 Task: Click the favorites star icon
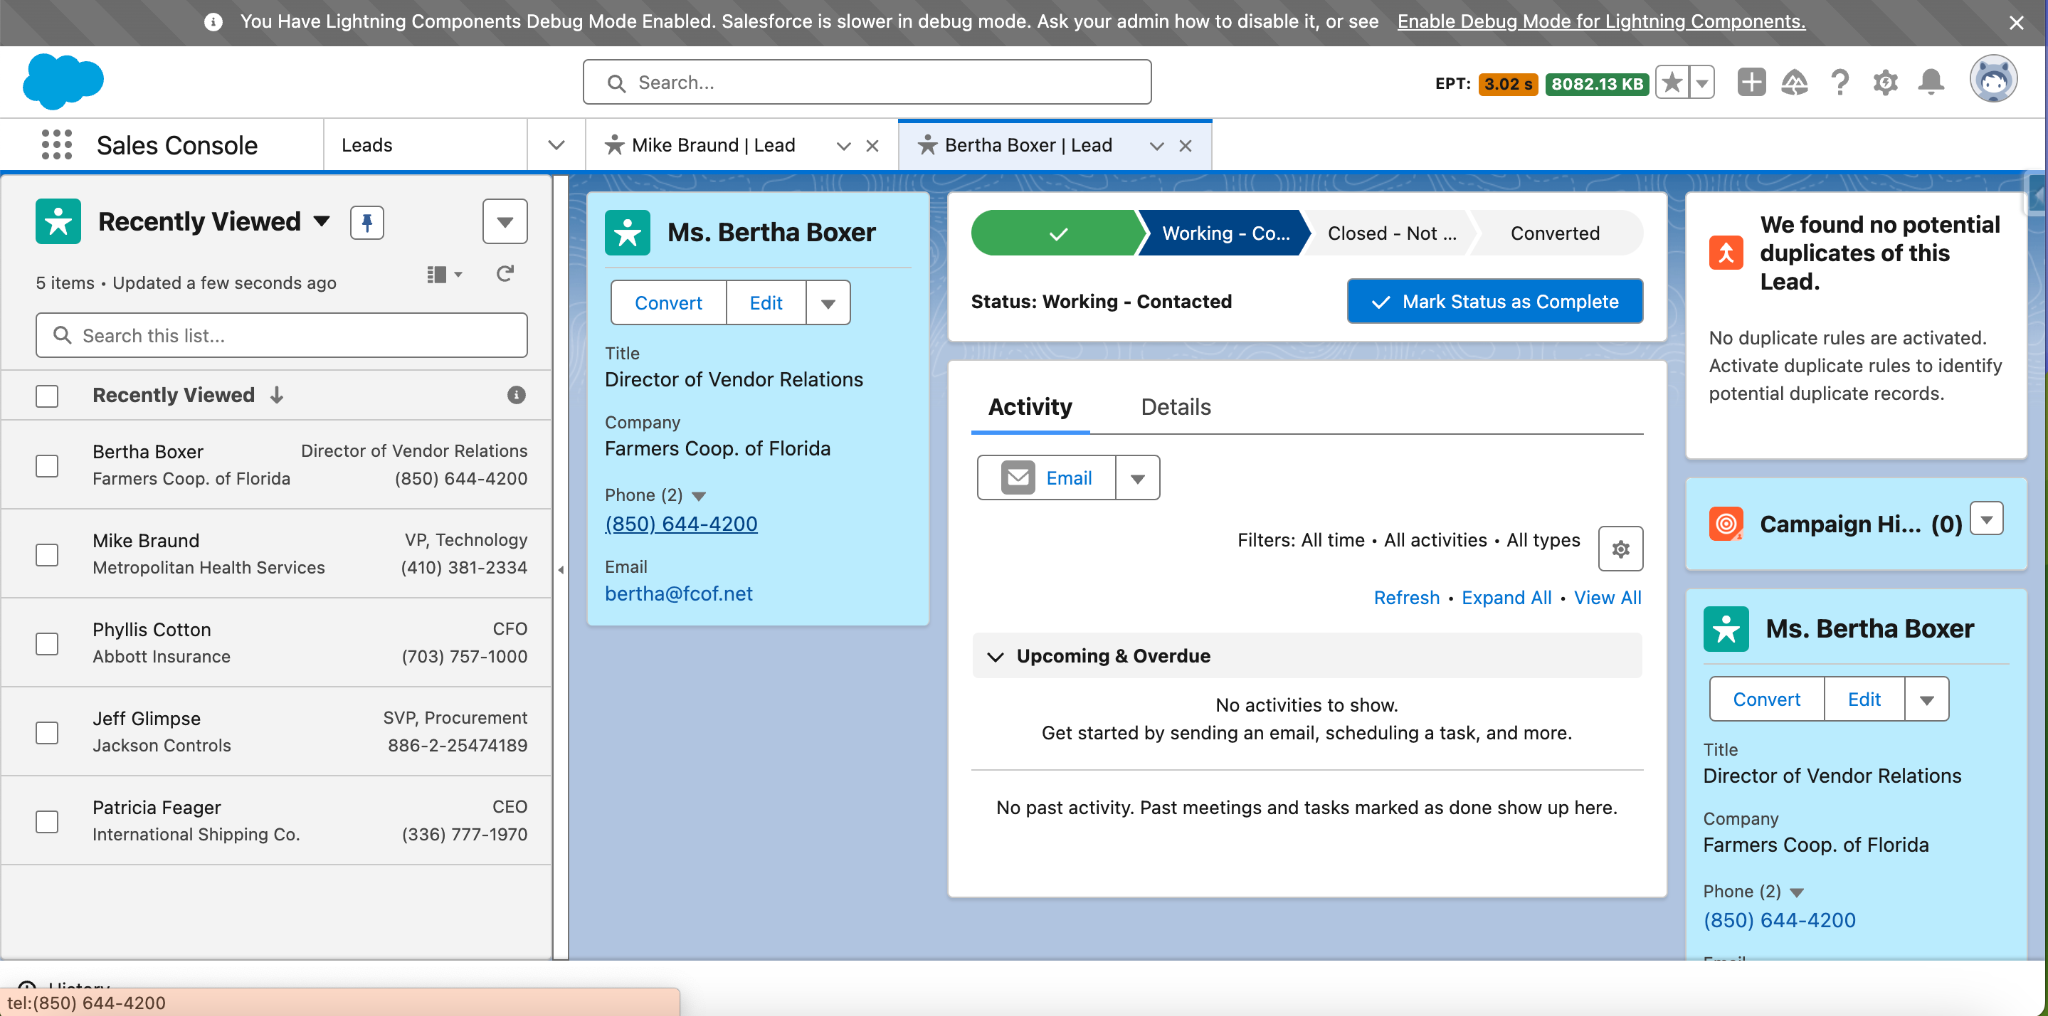tap(1672, 83)
